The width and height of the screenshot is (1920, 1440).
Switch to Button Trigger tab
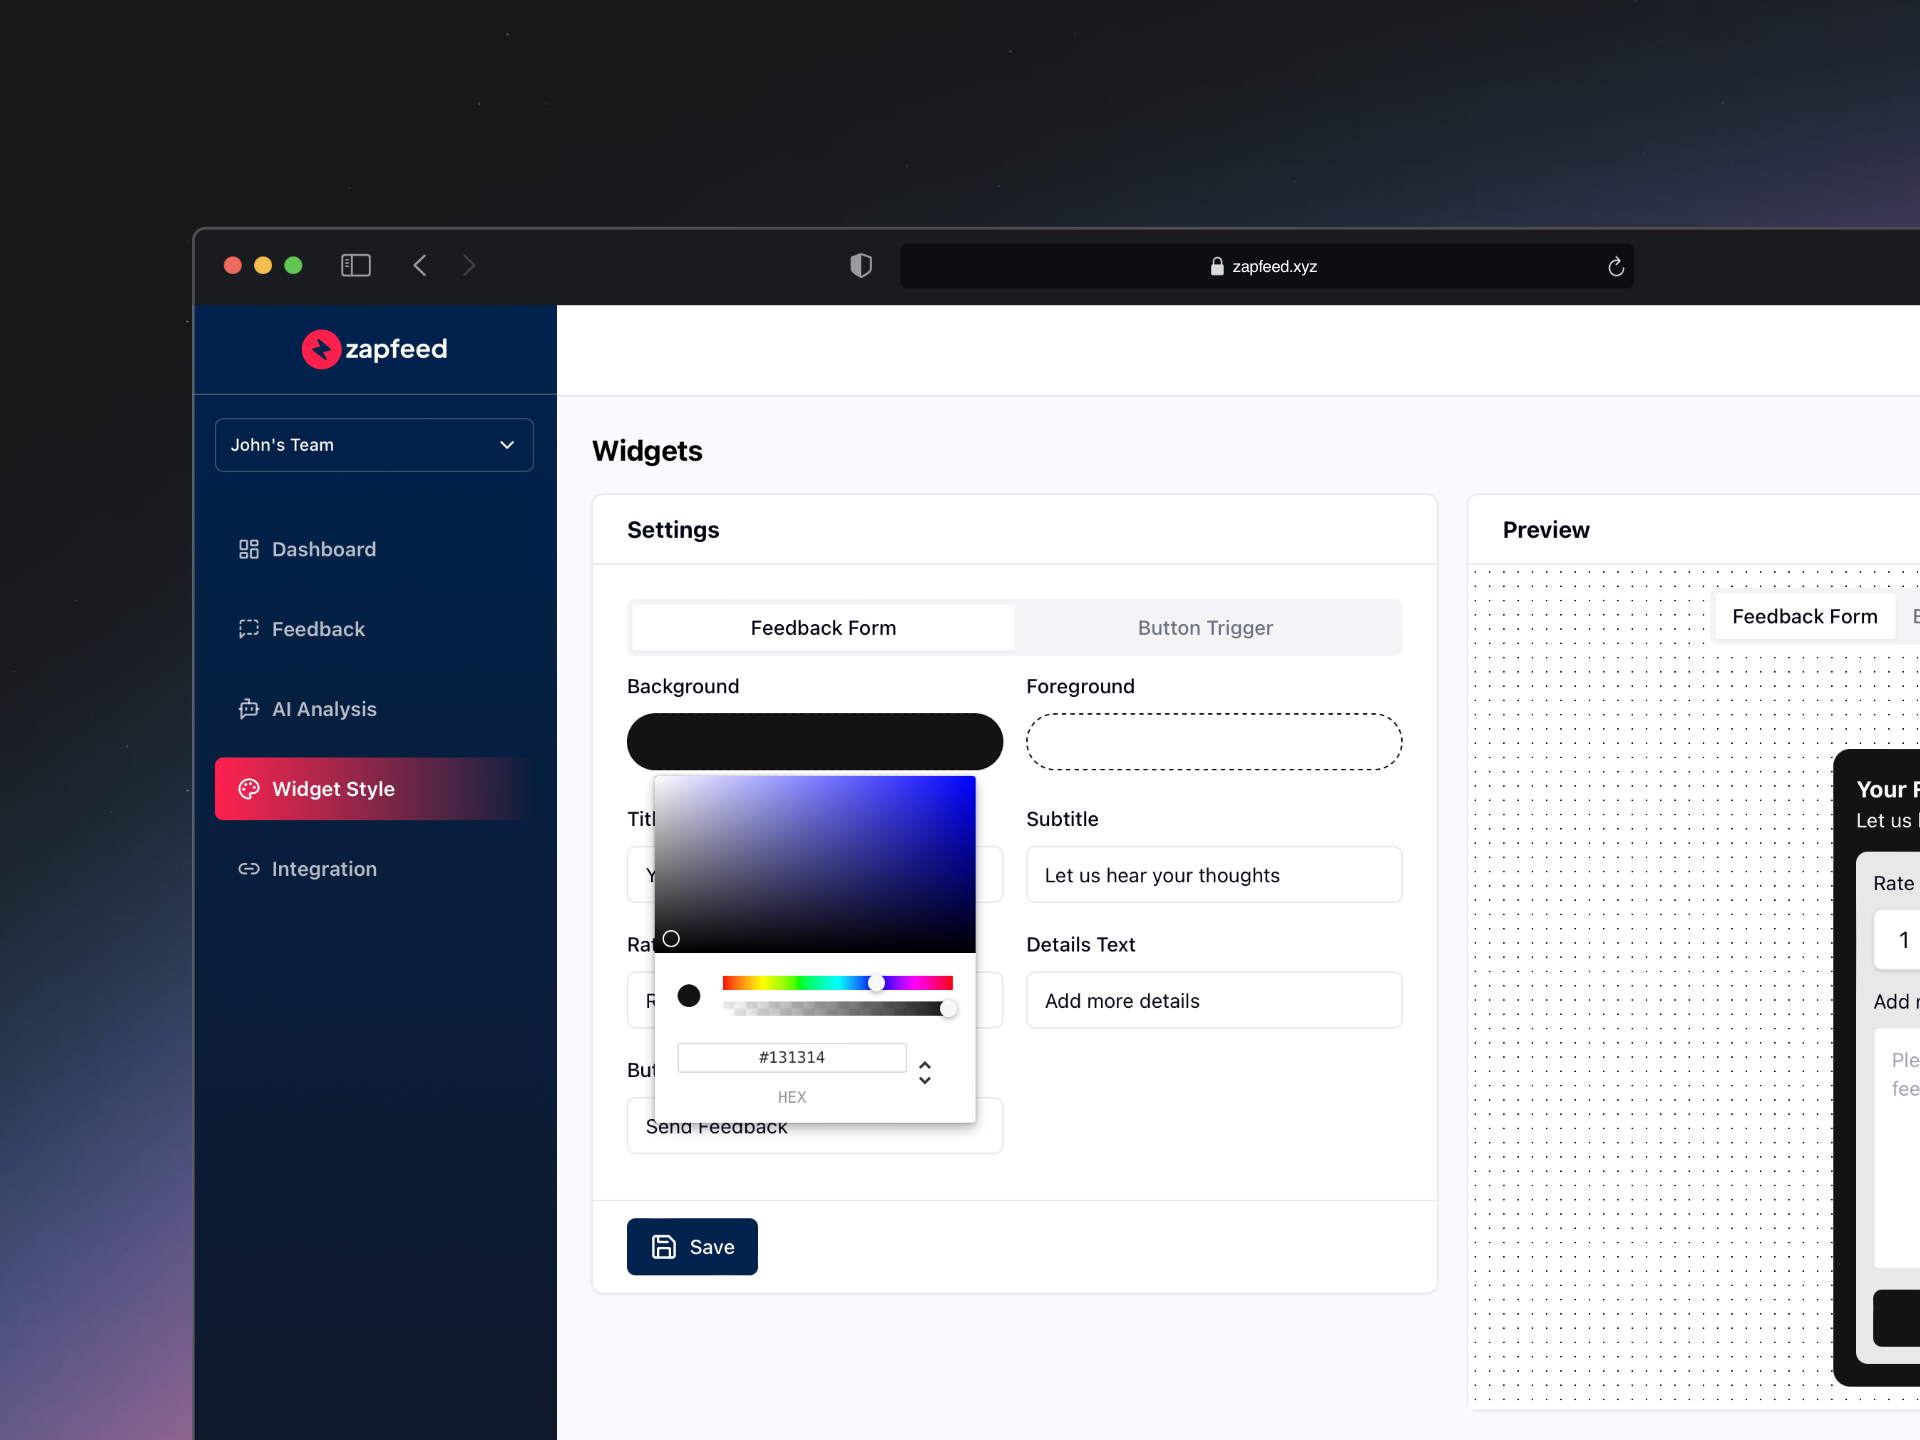pyautogui.click(x=1205, y=628)
